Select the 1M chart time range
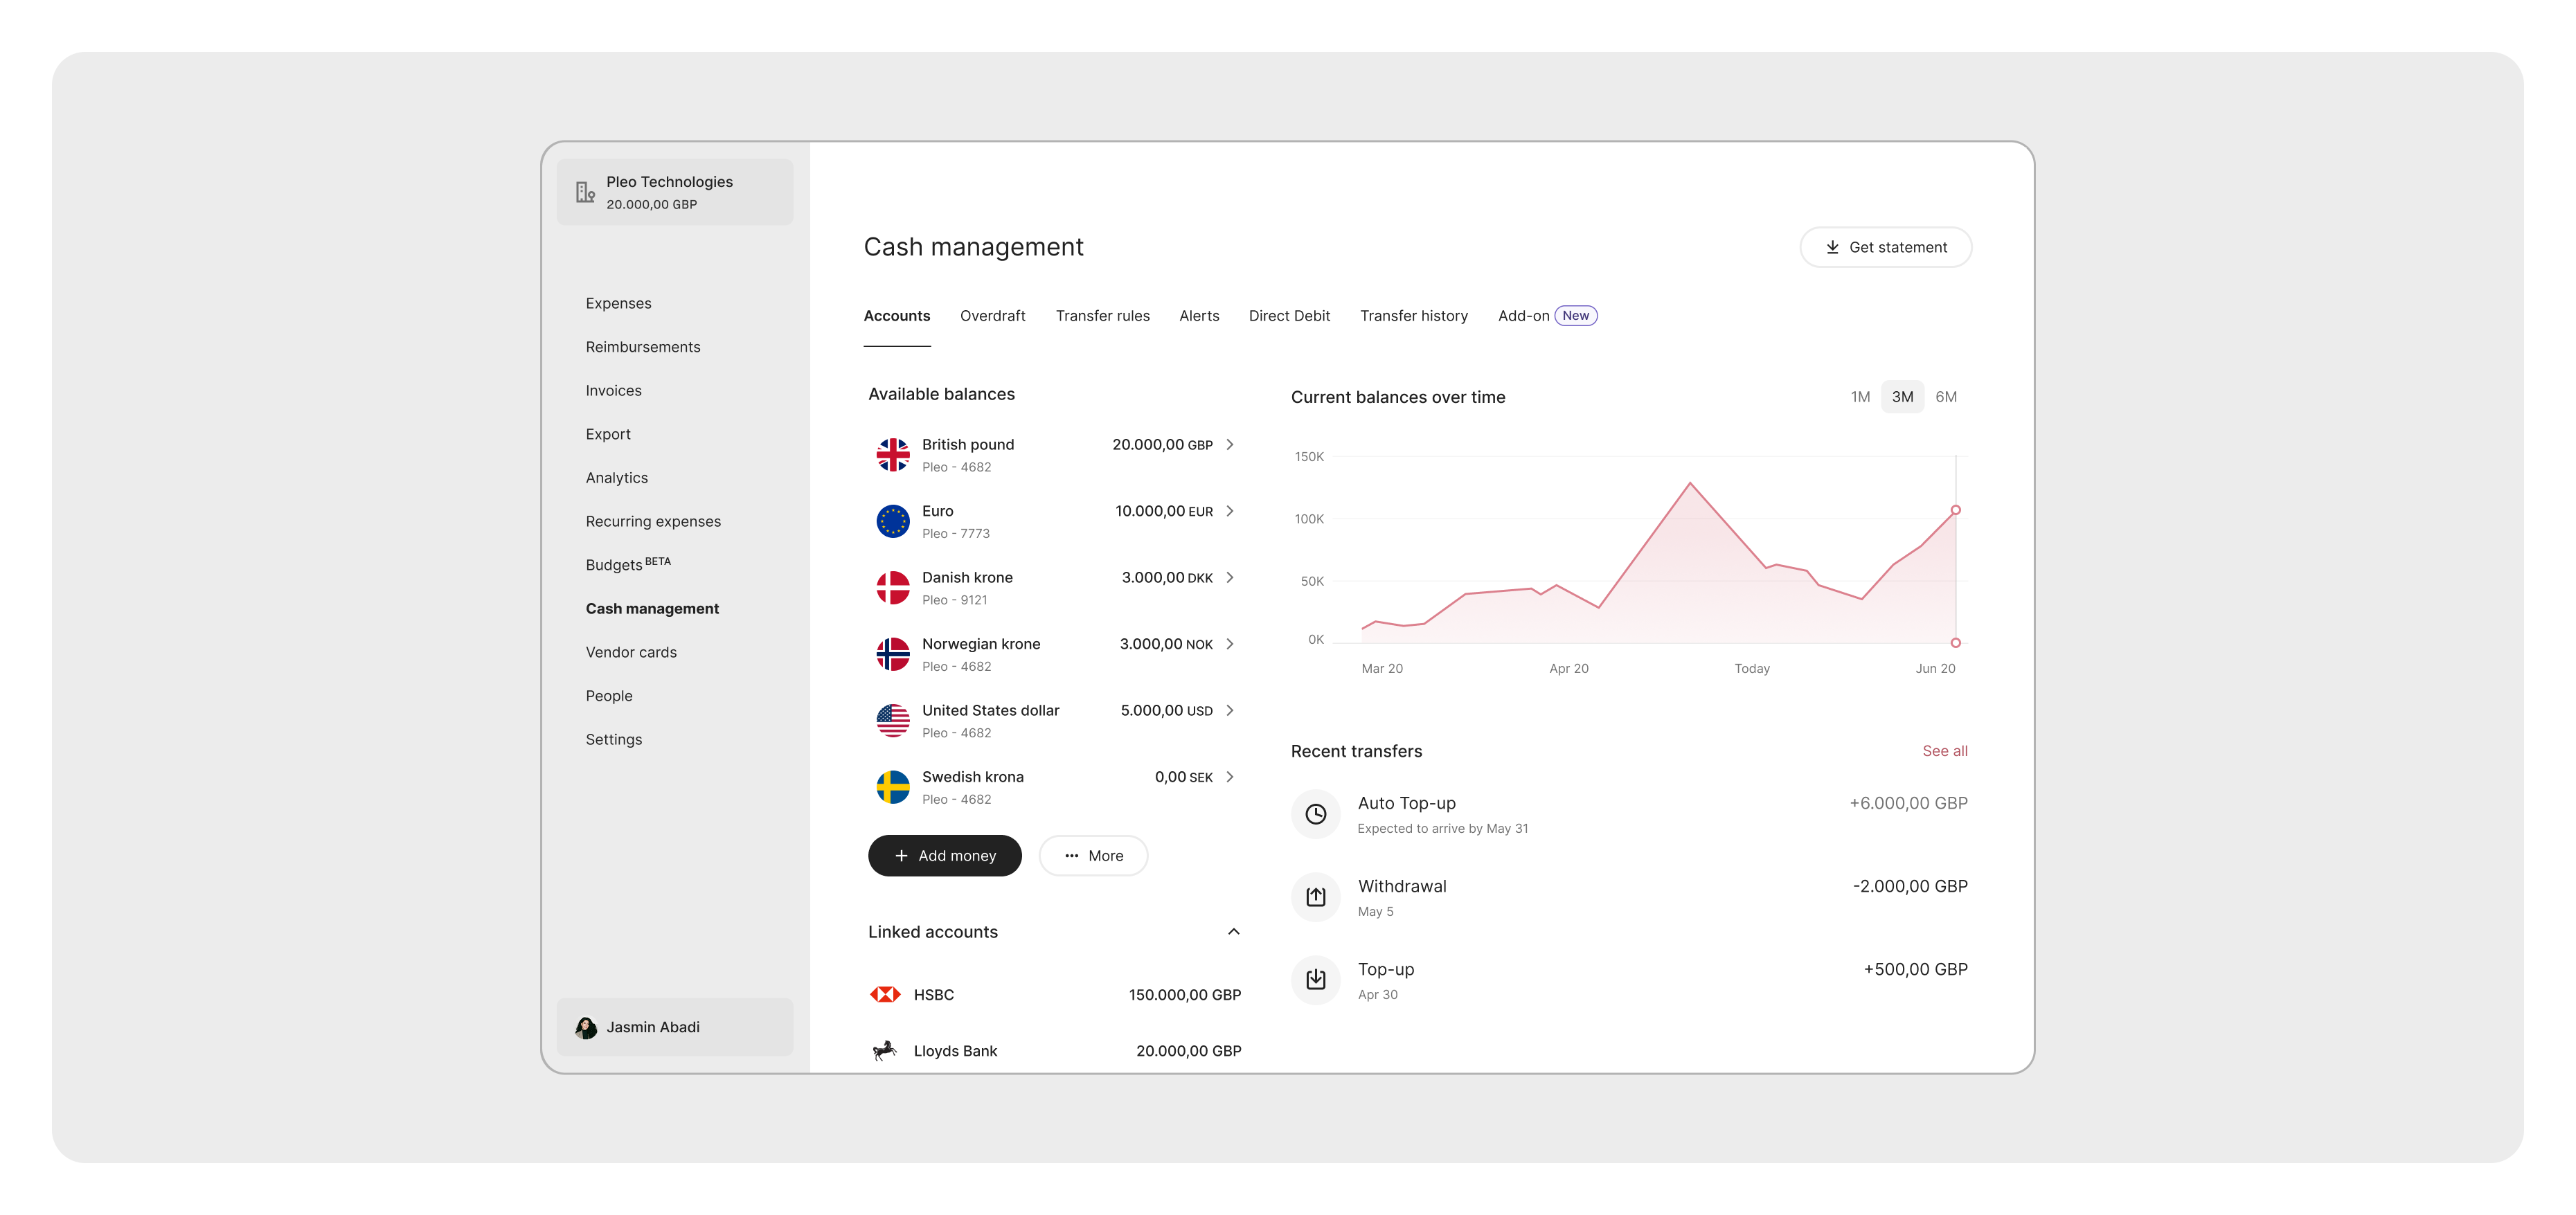2576x1215 pixels. pyautogui.click(x=1859, y=397)
